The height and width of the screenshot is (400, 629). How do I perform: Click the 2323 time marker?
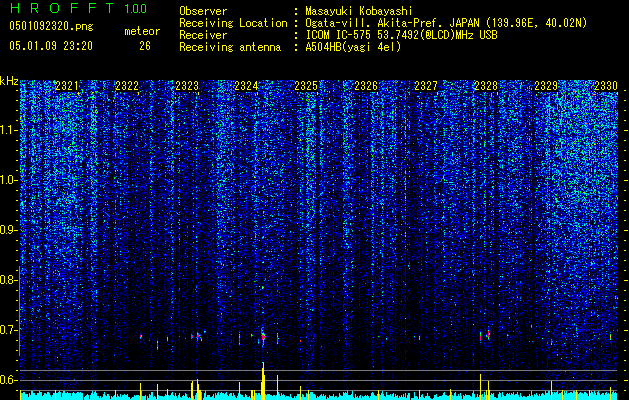pyautogui.click(x=187, y=86)
